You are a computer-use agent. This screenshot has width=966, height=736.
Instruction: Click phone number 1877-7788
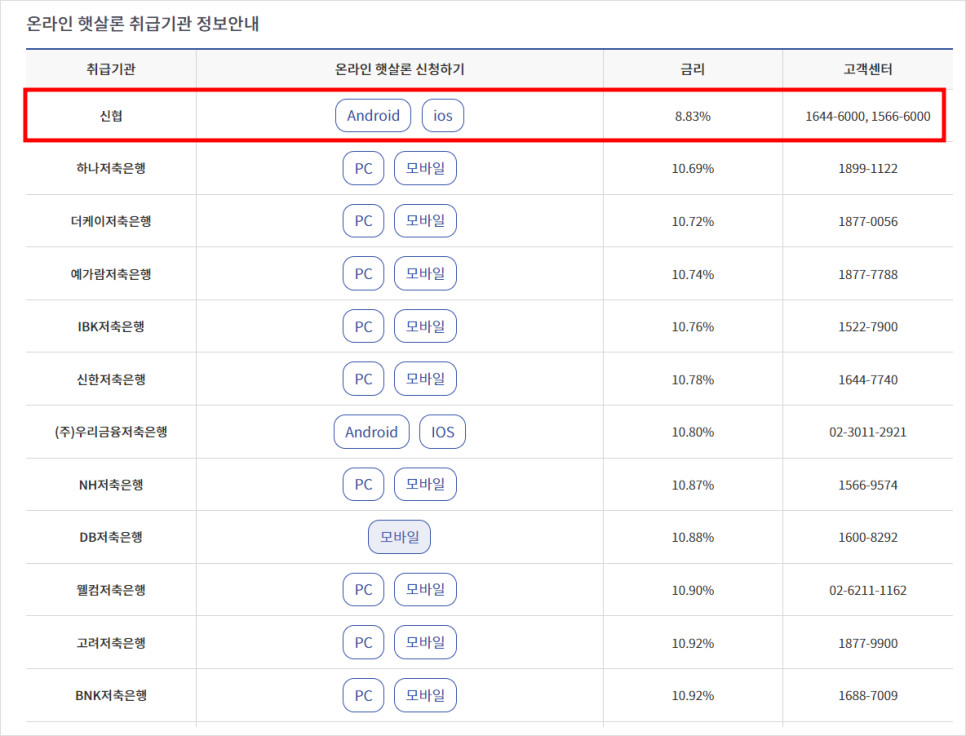pos(867,274)
